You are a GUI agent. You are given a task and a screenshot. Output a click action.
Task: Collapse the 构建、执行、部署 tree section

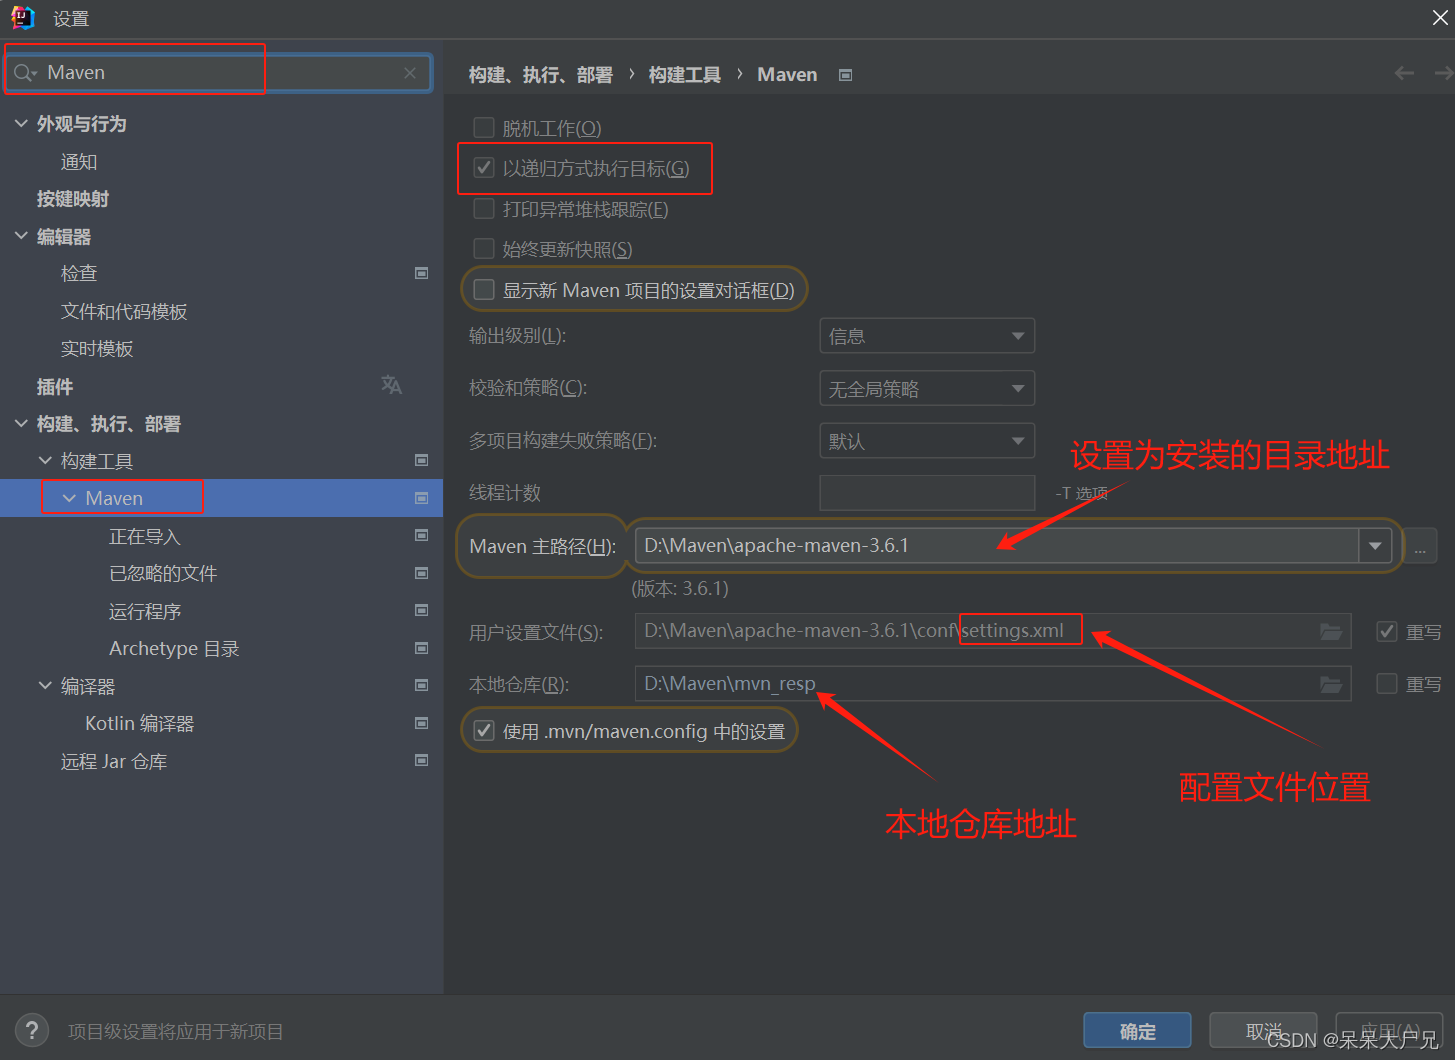click(x=21, y=423)
